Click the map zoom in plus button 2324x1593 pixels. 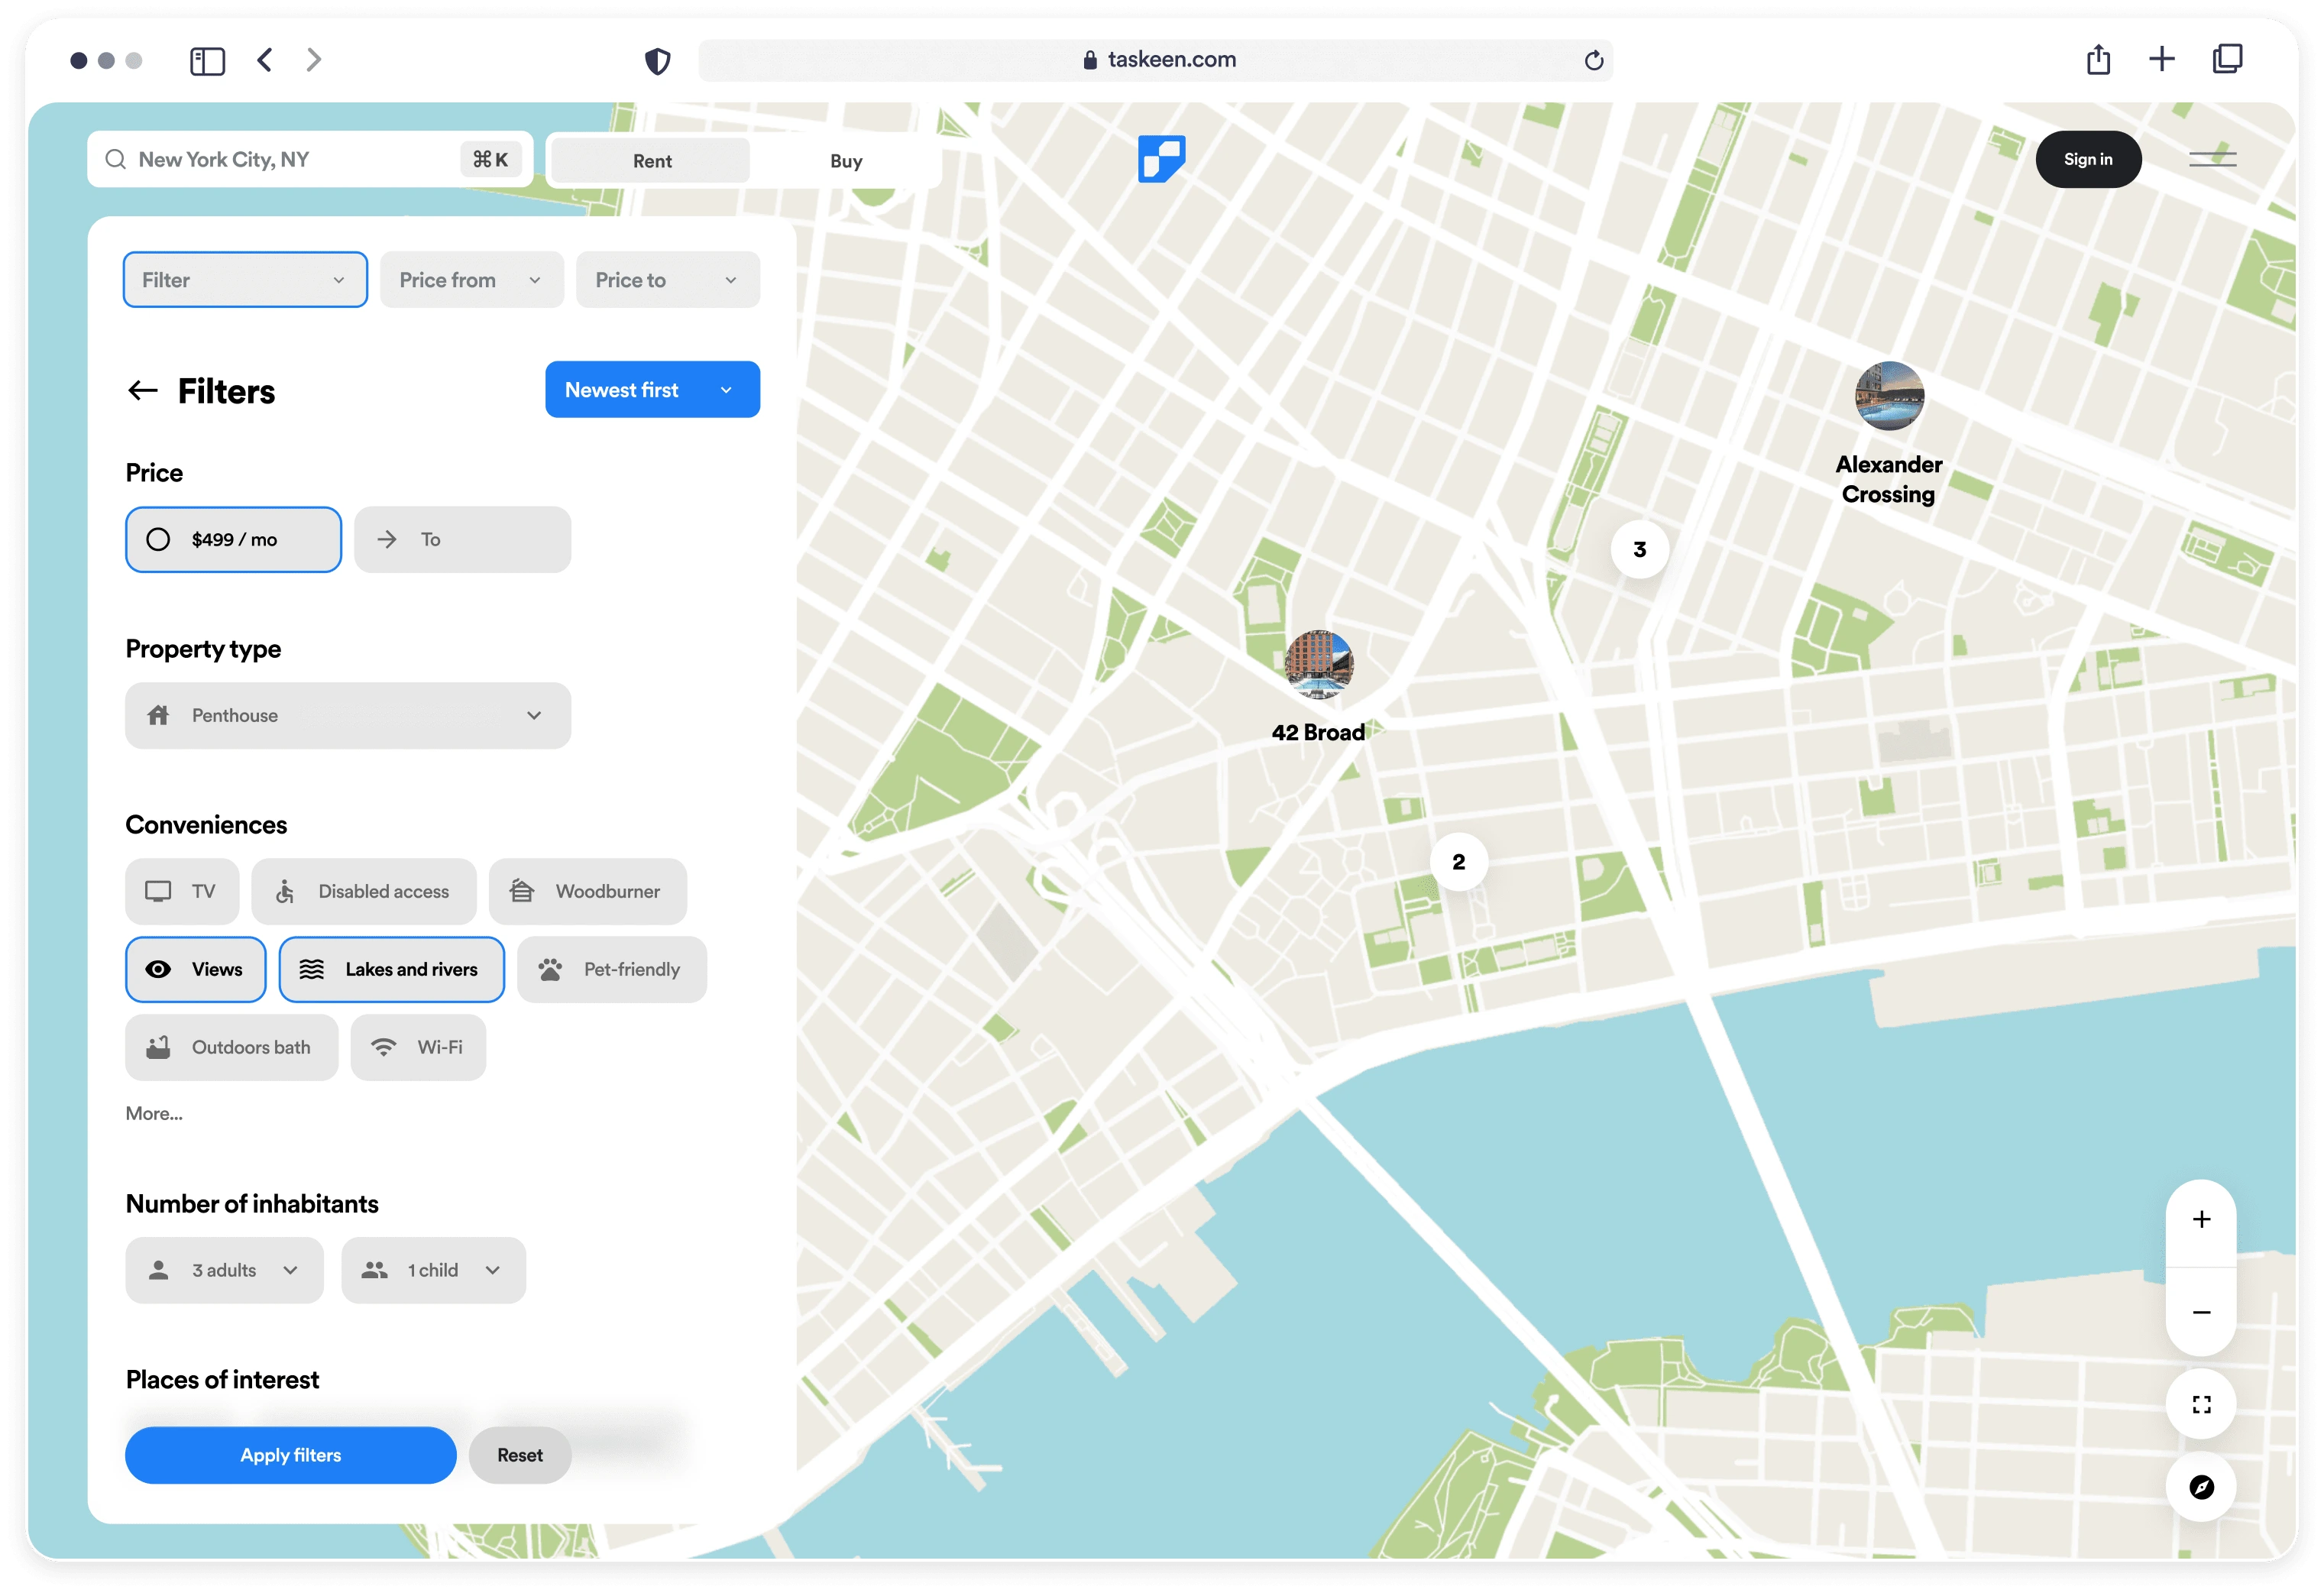[2201, 1219]
